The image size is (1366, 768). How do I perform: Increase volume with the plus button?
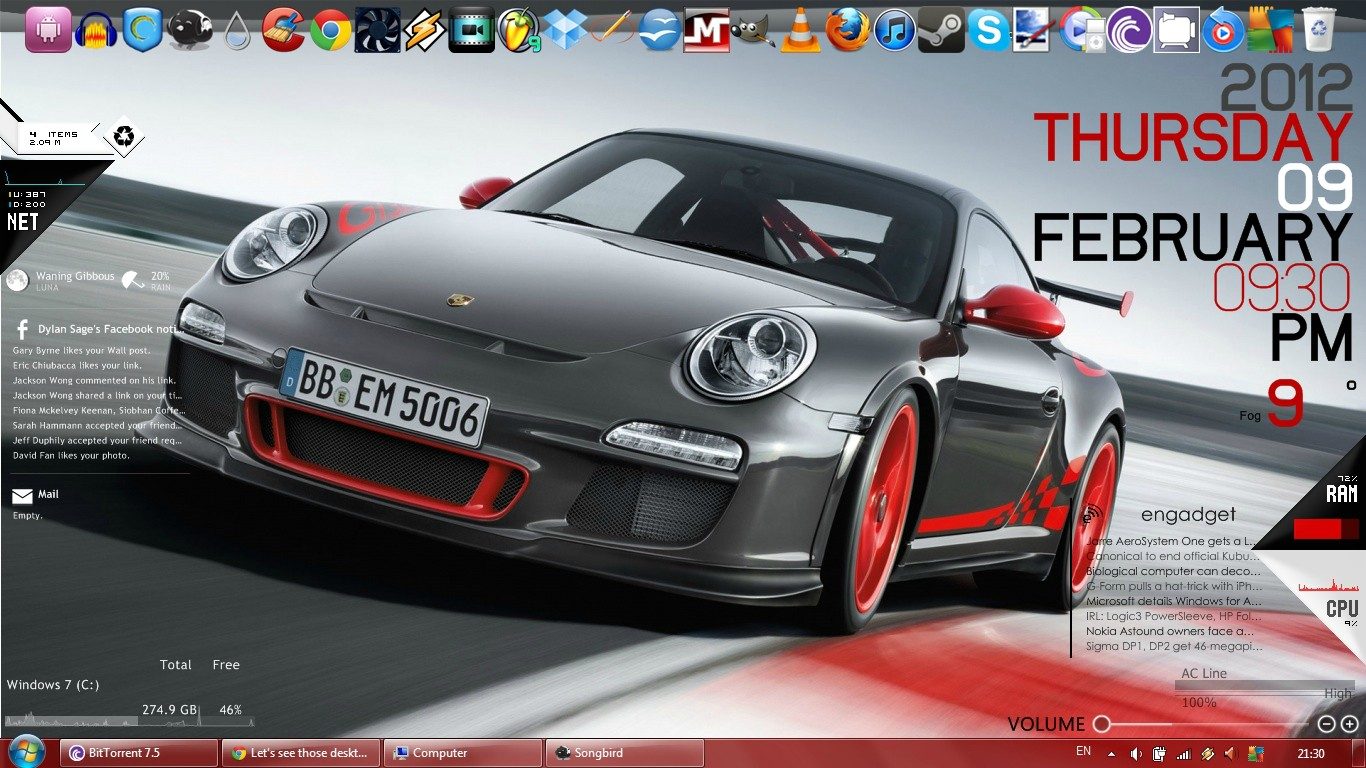(x=1349, y=724)
